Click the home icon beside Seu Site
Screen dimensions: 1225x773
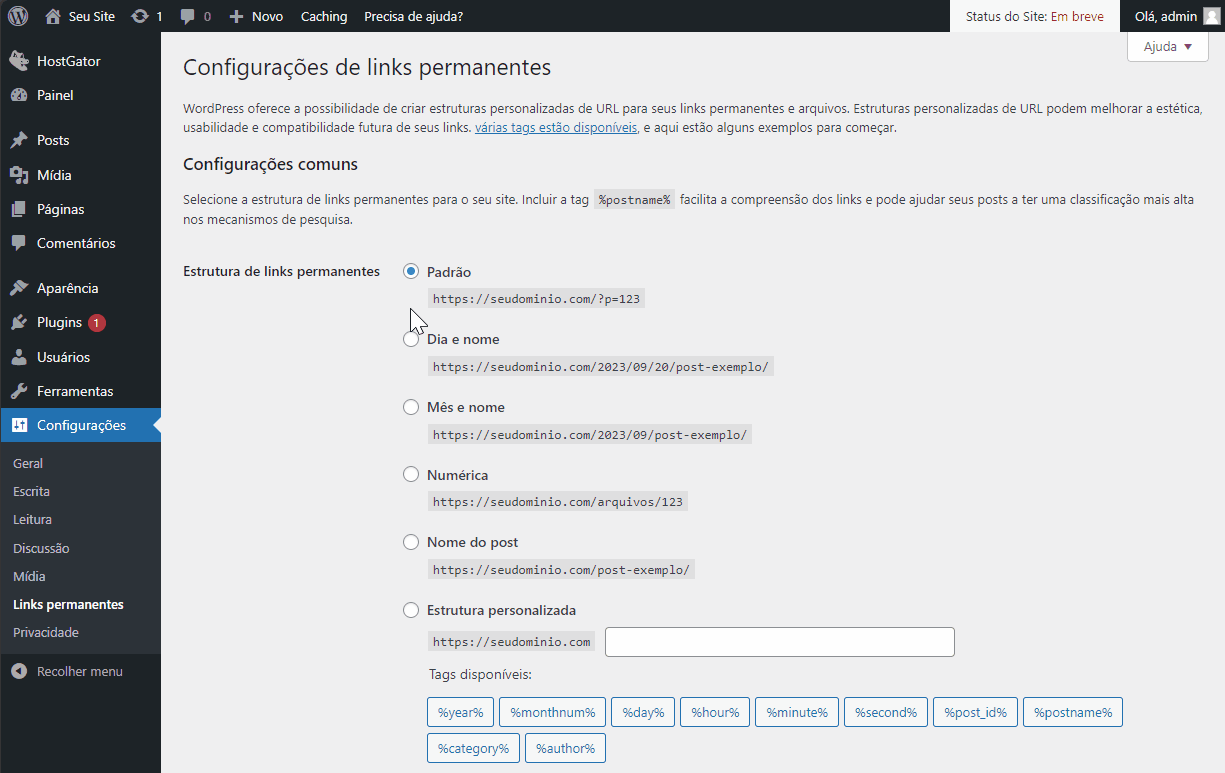pyautogui.click(x=53, y=16)
